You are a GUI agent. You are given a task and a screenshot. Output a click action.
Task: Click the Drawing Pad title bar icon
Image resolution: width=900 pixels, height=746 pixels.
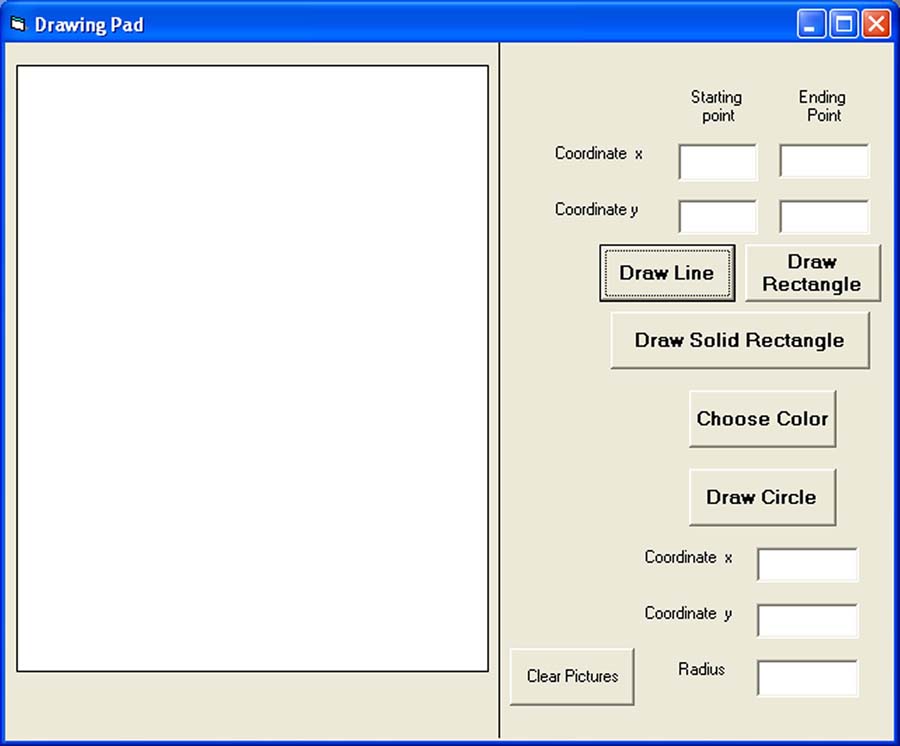point(18,24)
